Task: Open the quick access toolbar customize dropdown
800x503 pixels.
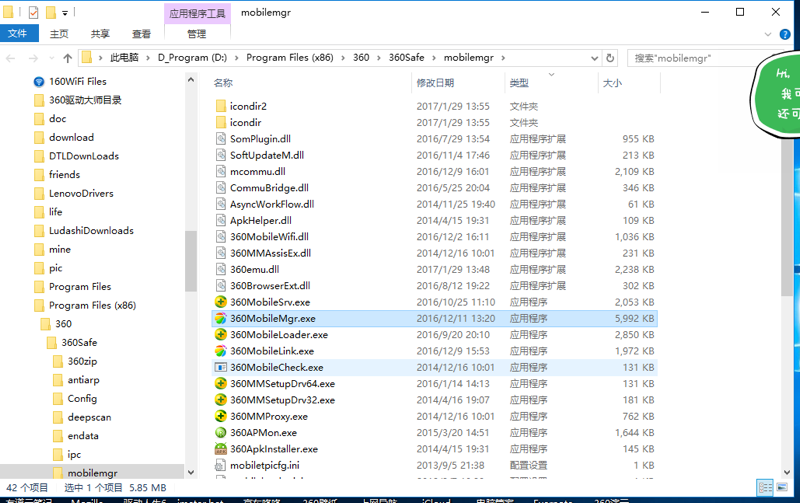Action: [65, 13]
